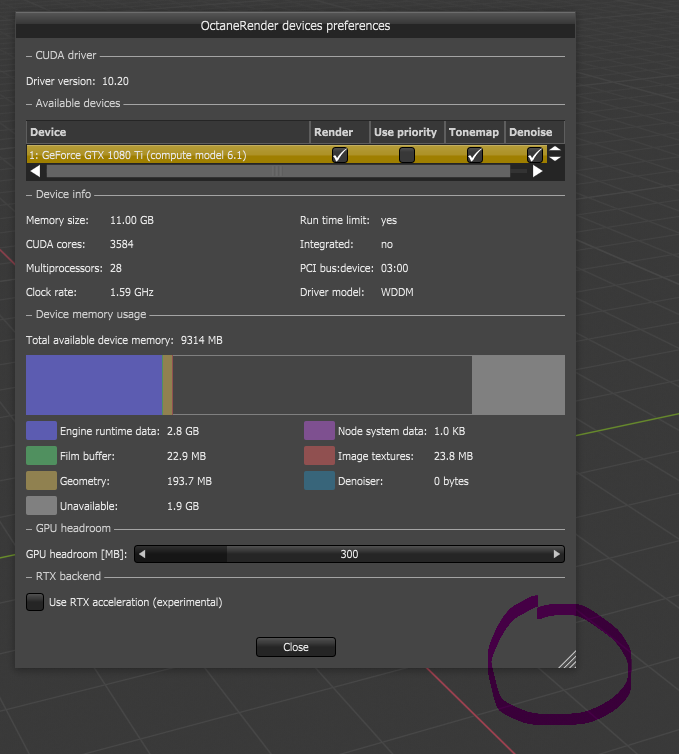The height and width of the screenshot is (754, 679).
Task: Click the Use priority column header
Action: point(407,132)
